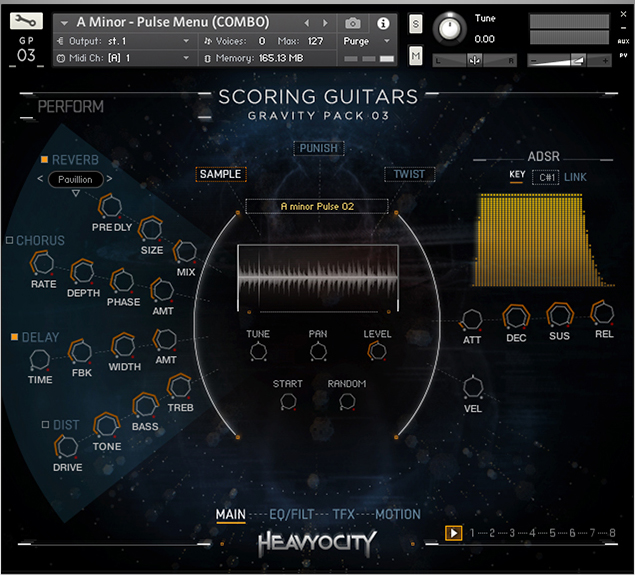
Task: Select the TWIST button
Action: click(x=409, y=174)
